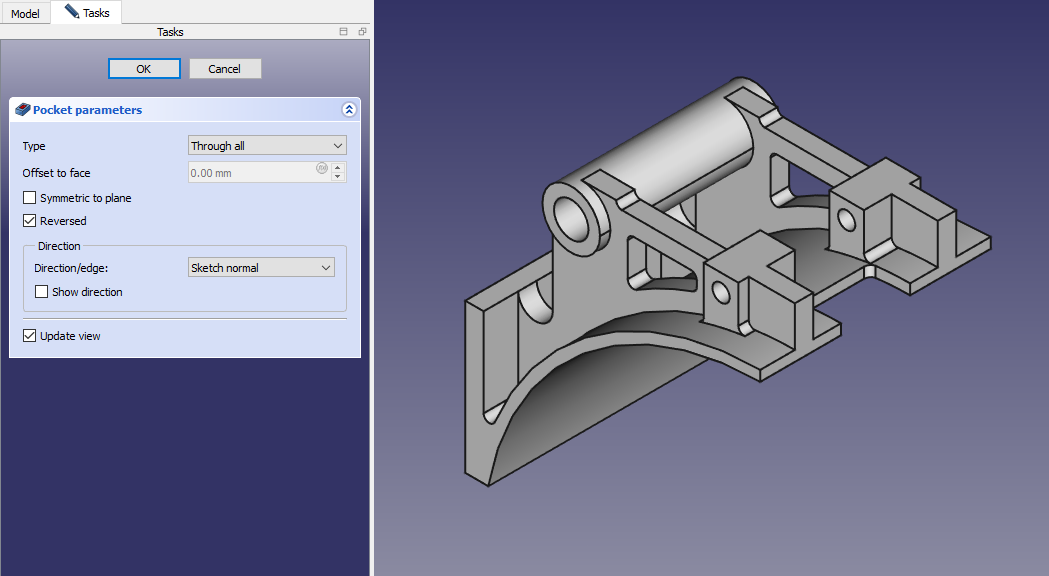1049x576 pixels.
Task: Open the Type dropdown showing Through all
Action: point(267,146)
